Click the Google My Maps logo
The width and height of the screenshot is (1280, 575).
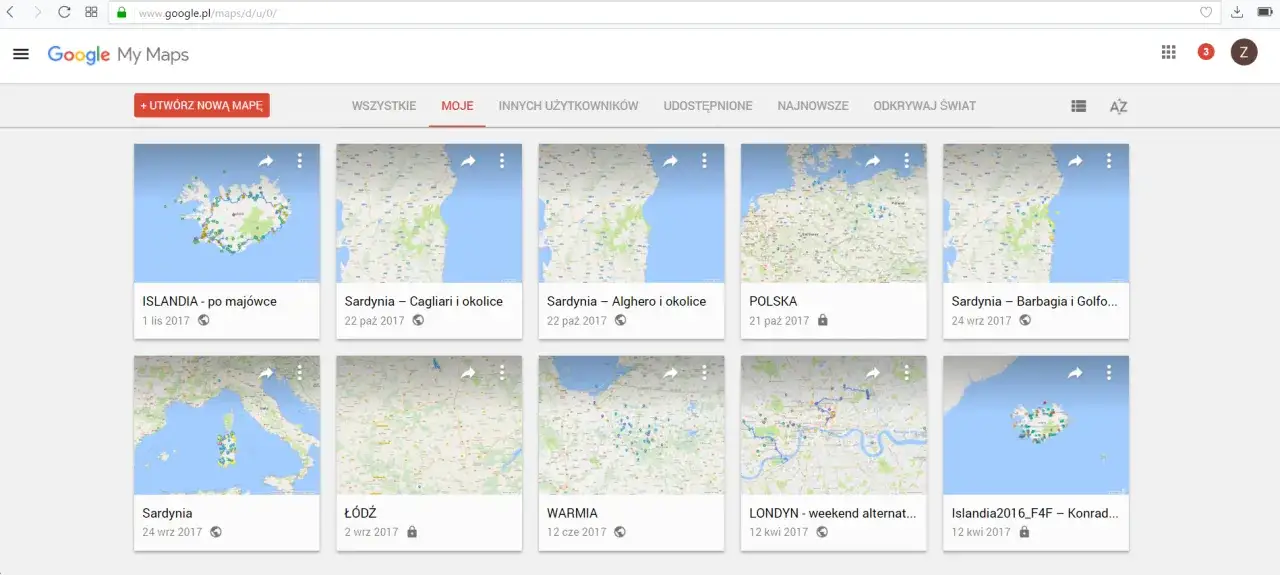(118, 55)
